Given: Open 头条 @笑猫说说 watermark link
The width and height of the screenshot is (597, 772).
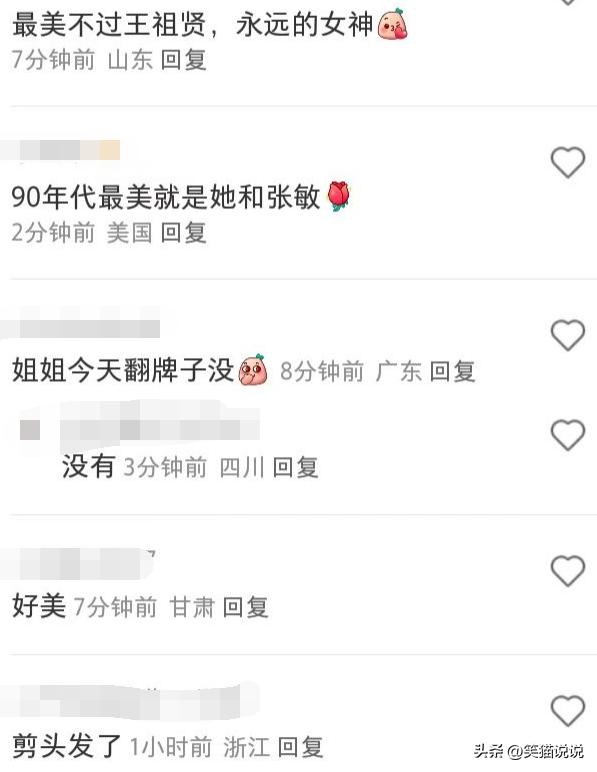Looking at the screenshot, I should point(529,751).
